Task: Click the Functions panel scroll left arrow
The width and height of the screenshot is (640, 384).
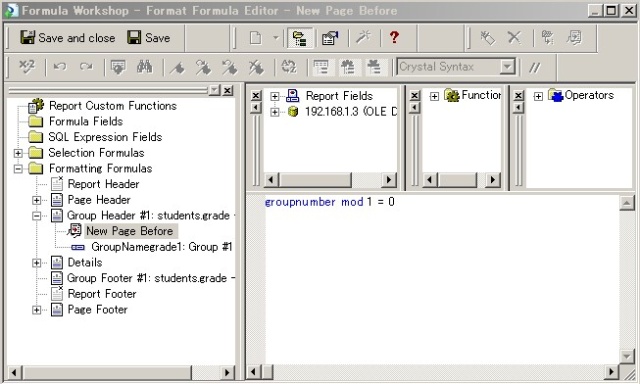Action: pyautogui.click(x=429, y=180)
